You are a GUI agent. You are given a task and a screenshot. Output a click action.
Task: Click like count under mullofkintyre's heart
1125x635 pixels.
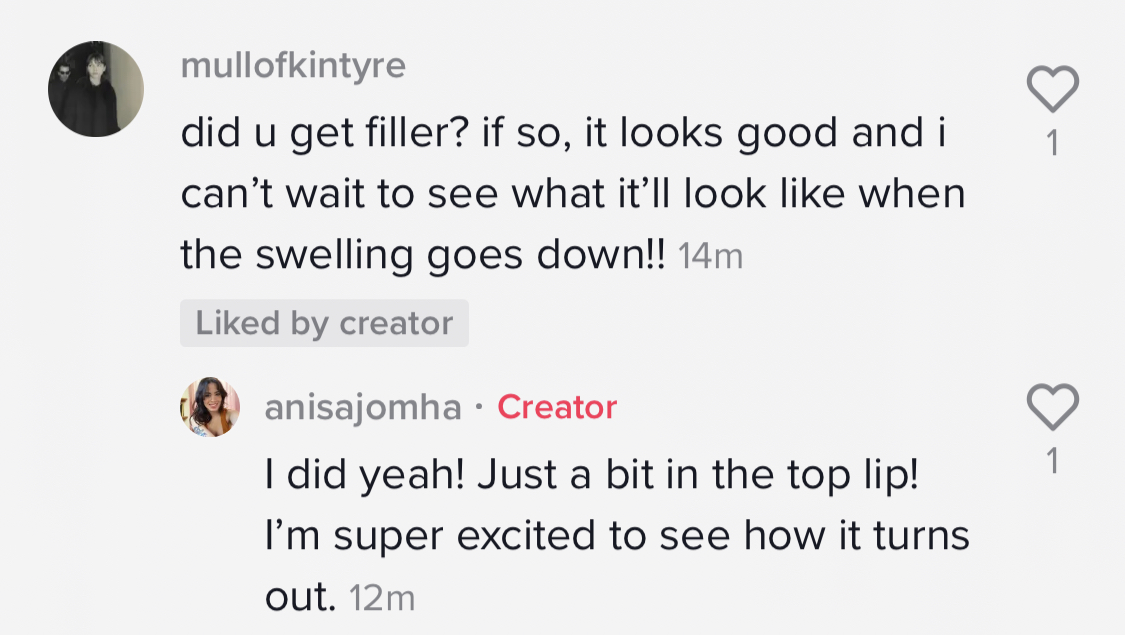click(1053, 144)
